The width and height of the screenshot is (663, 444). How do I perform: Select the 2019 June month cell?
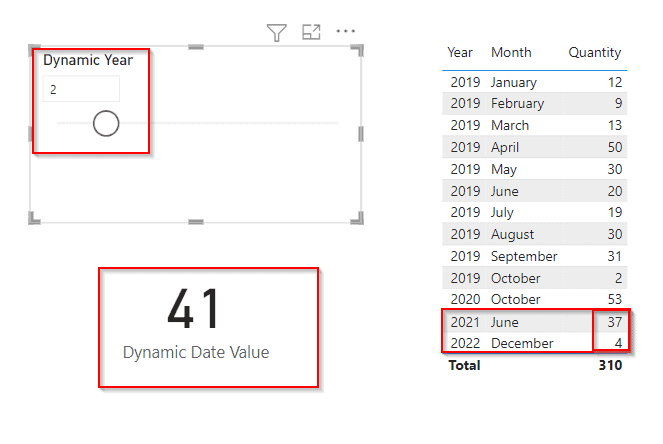pos(504,191)
